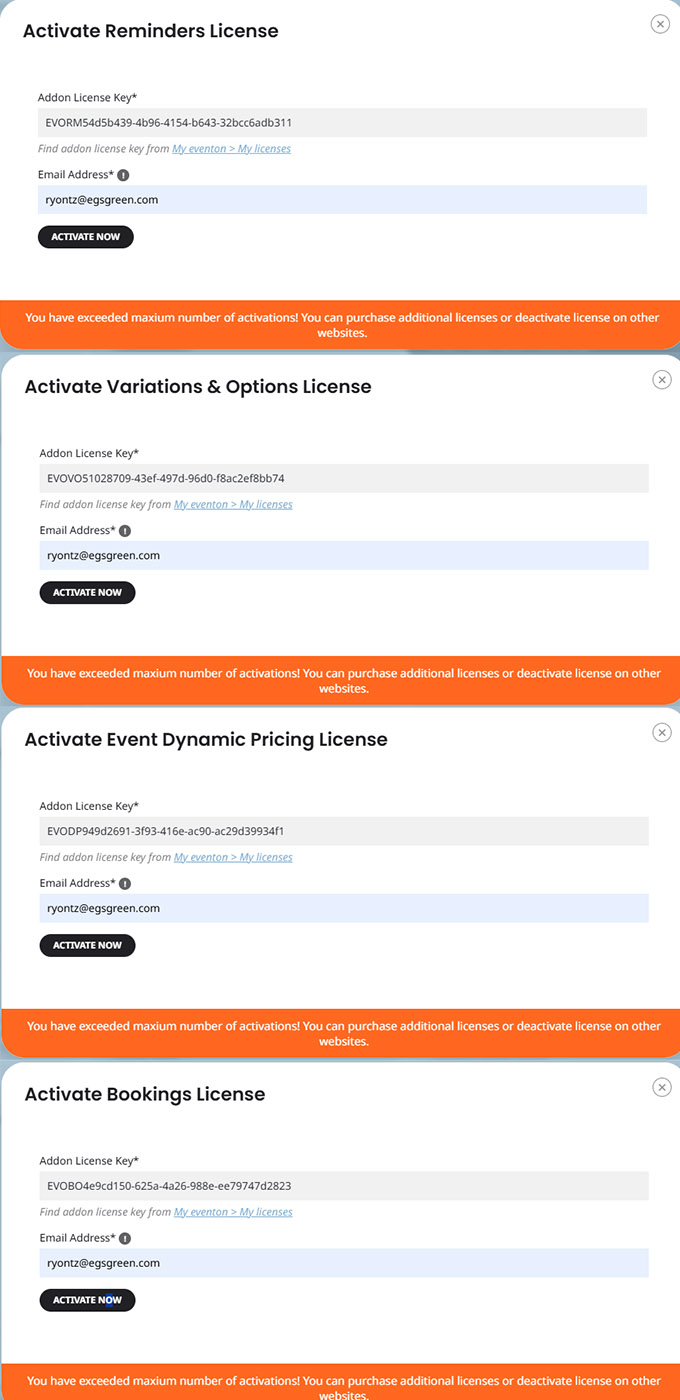Close the Variations & Options License dialog
This screenshot has width=680, height=1400.
click(x=661, y=379)
